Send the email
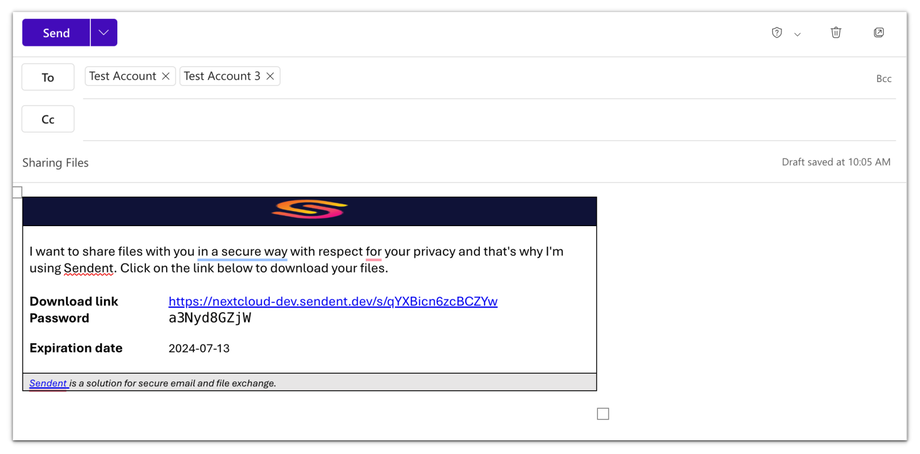 tap(56, 33)
